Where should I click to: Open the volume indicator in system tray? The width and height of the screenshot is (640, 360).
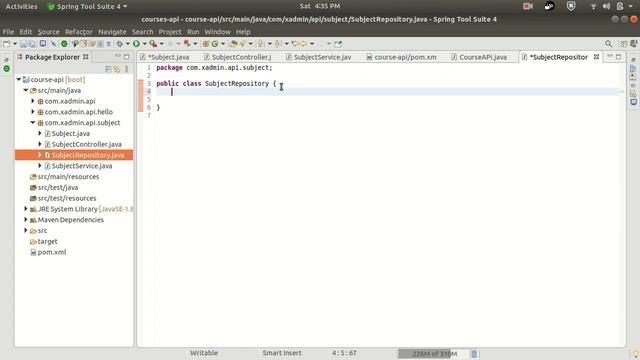tap(606, 6)
